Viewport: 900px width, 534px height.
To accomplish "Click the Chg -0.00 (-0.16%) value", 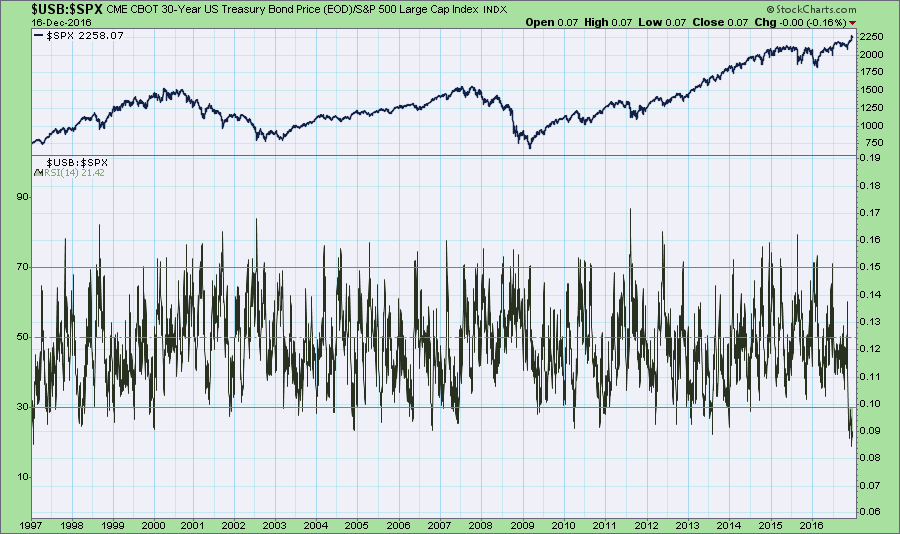I will click(x=800, y=22).
